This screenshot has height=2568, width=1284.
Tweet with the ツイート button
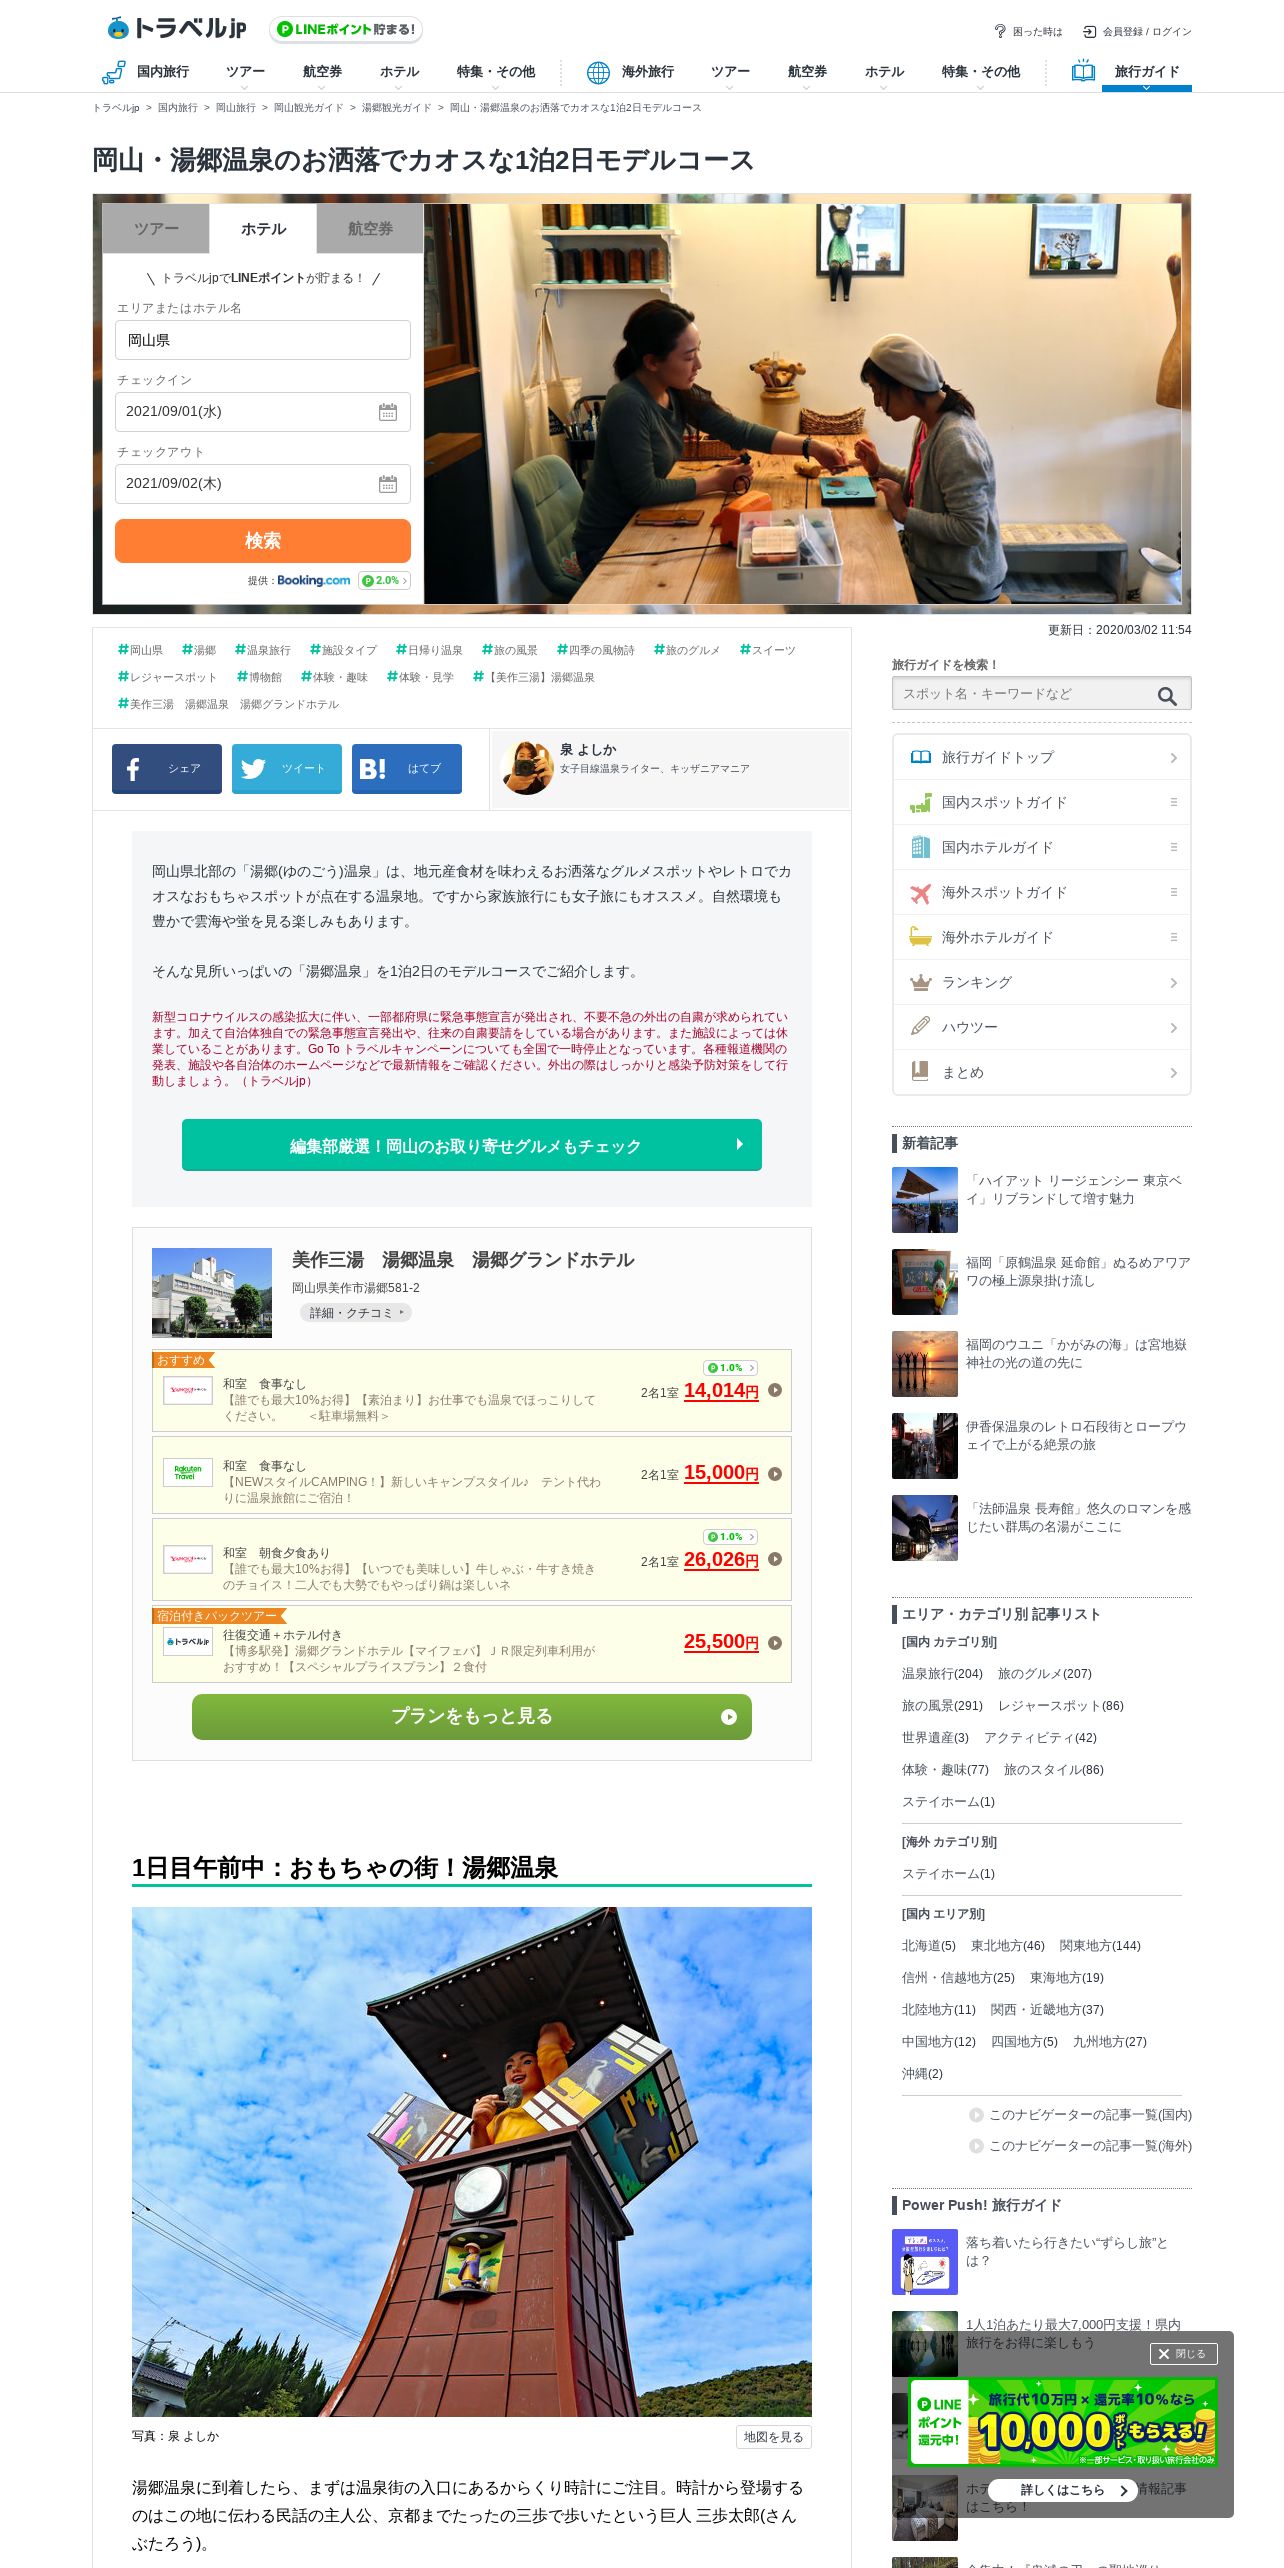coord(287,768)
